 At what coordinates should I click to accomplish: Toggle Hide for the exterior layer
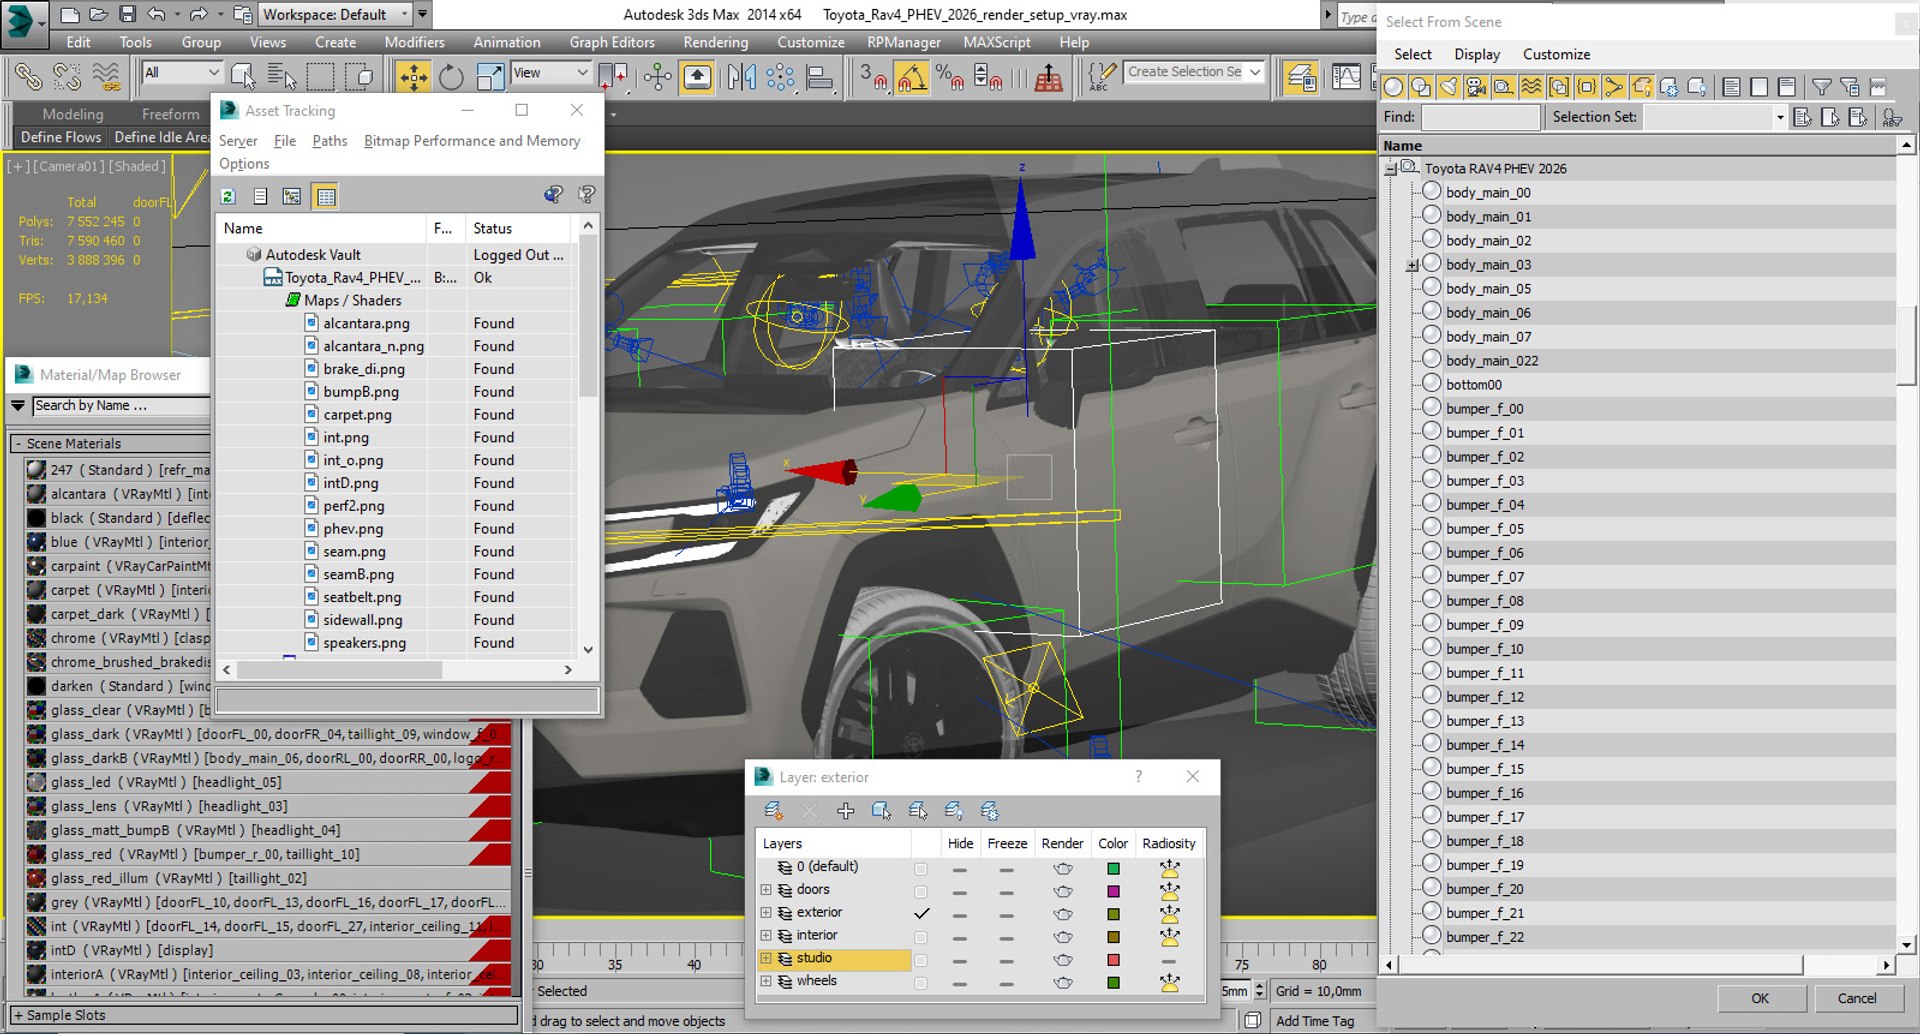pos(959,914)
